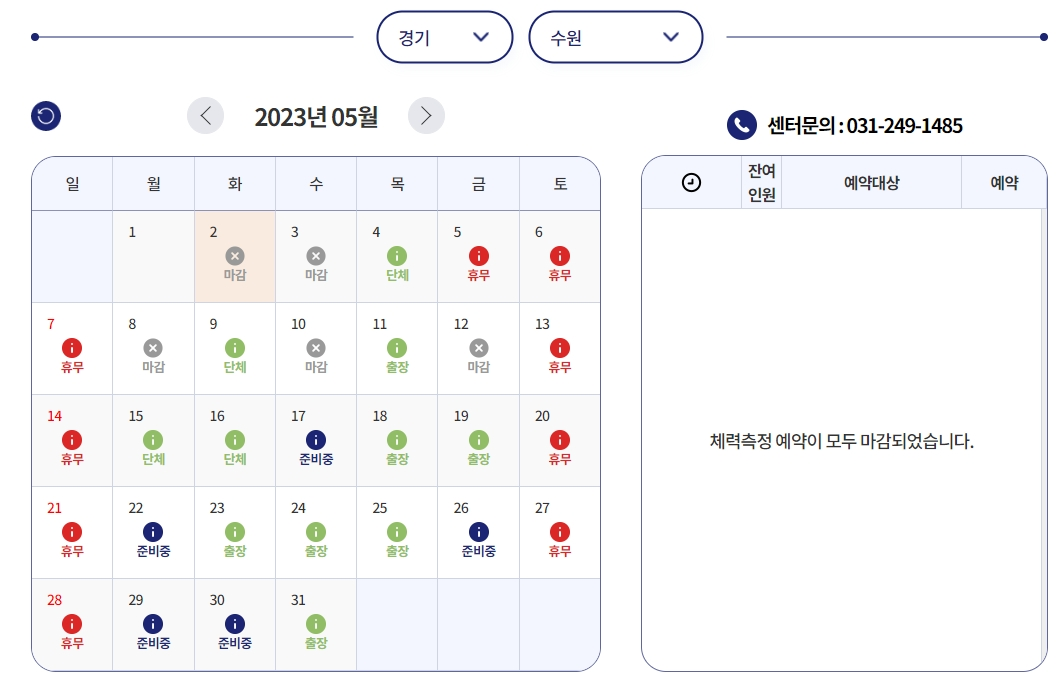
Task: Click the 마감 closed icon on May 2
Action: tap(234, 255)
